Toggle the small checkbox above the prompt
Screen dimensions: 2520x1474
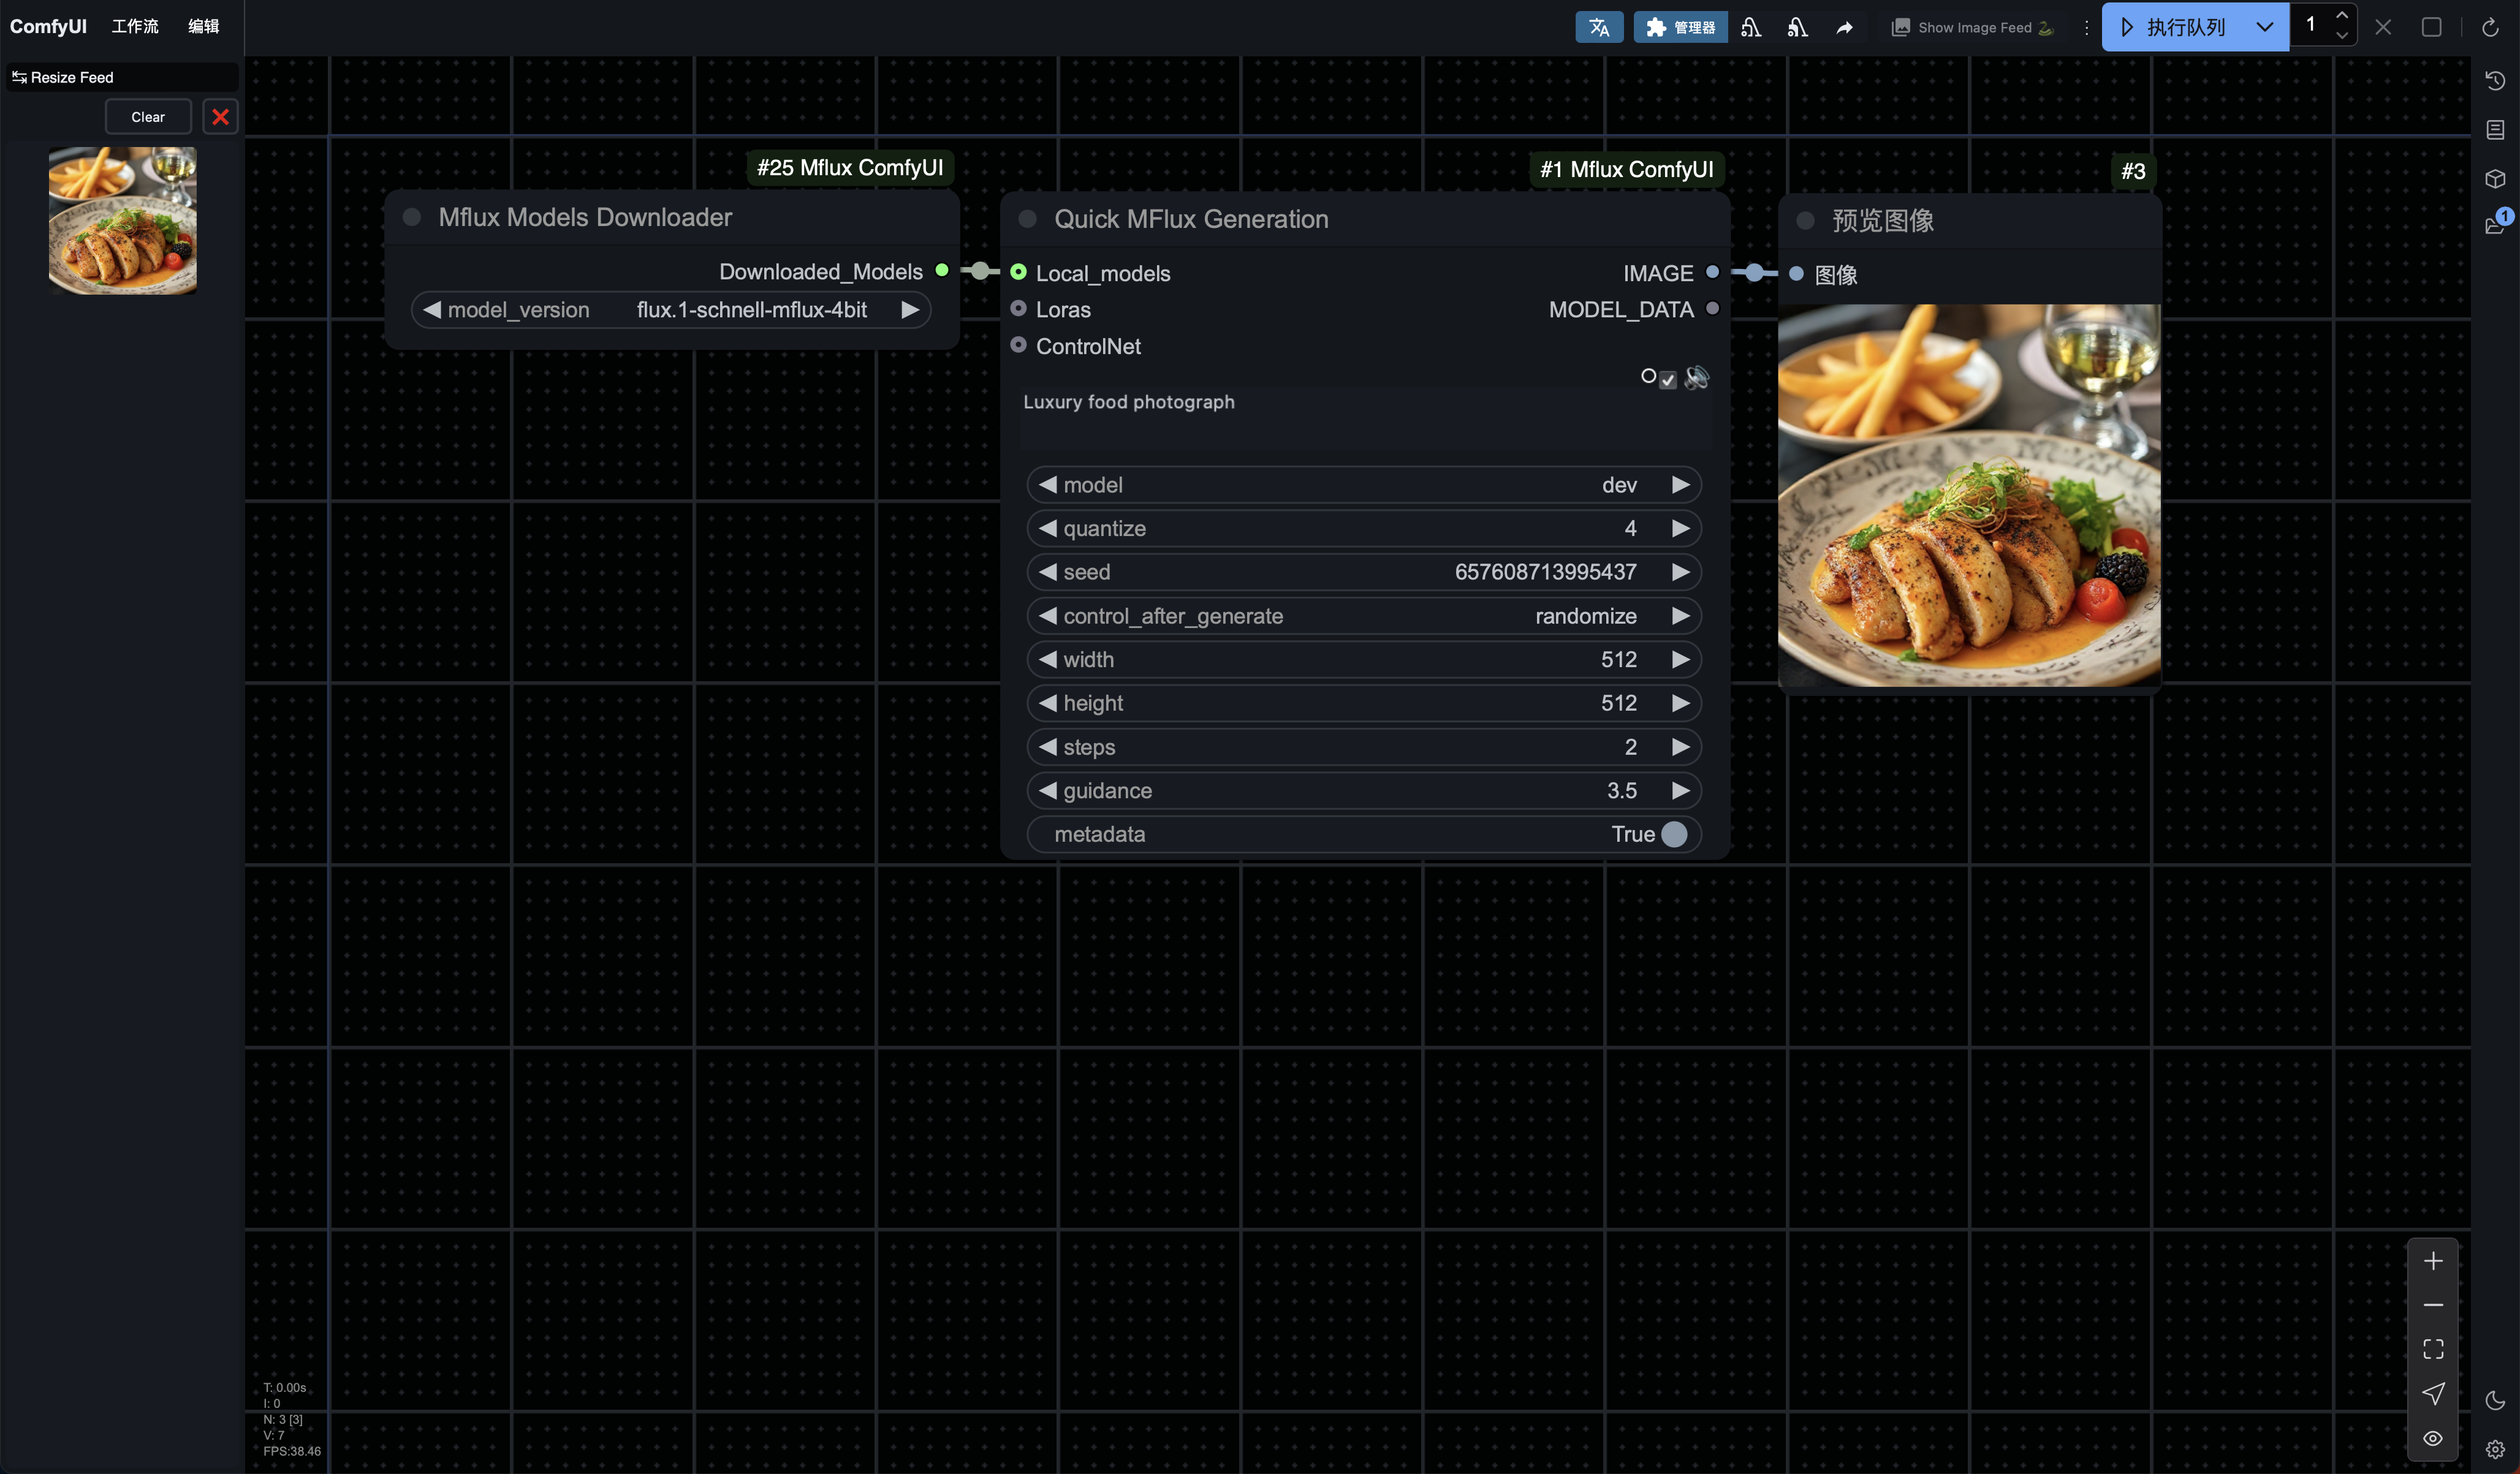coord(1667,379)
